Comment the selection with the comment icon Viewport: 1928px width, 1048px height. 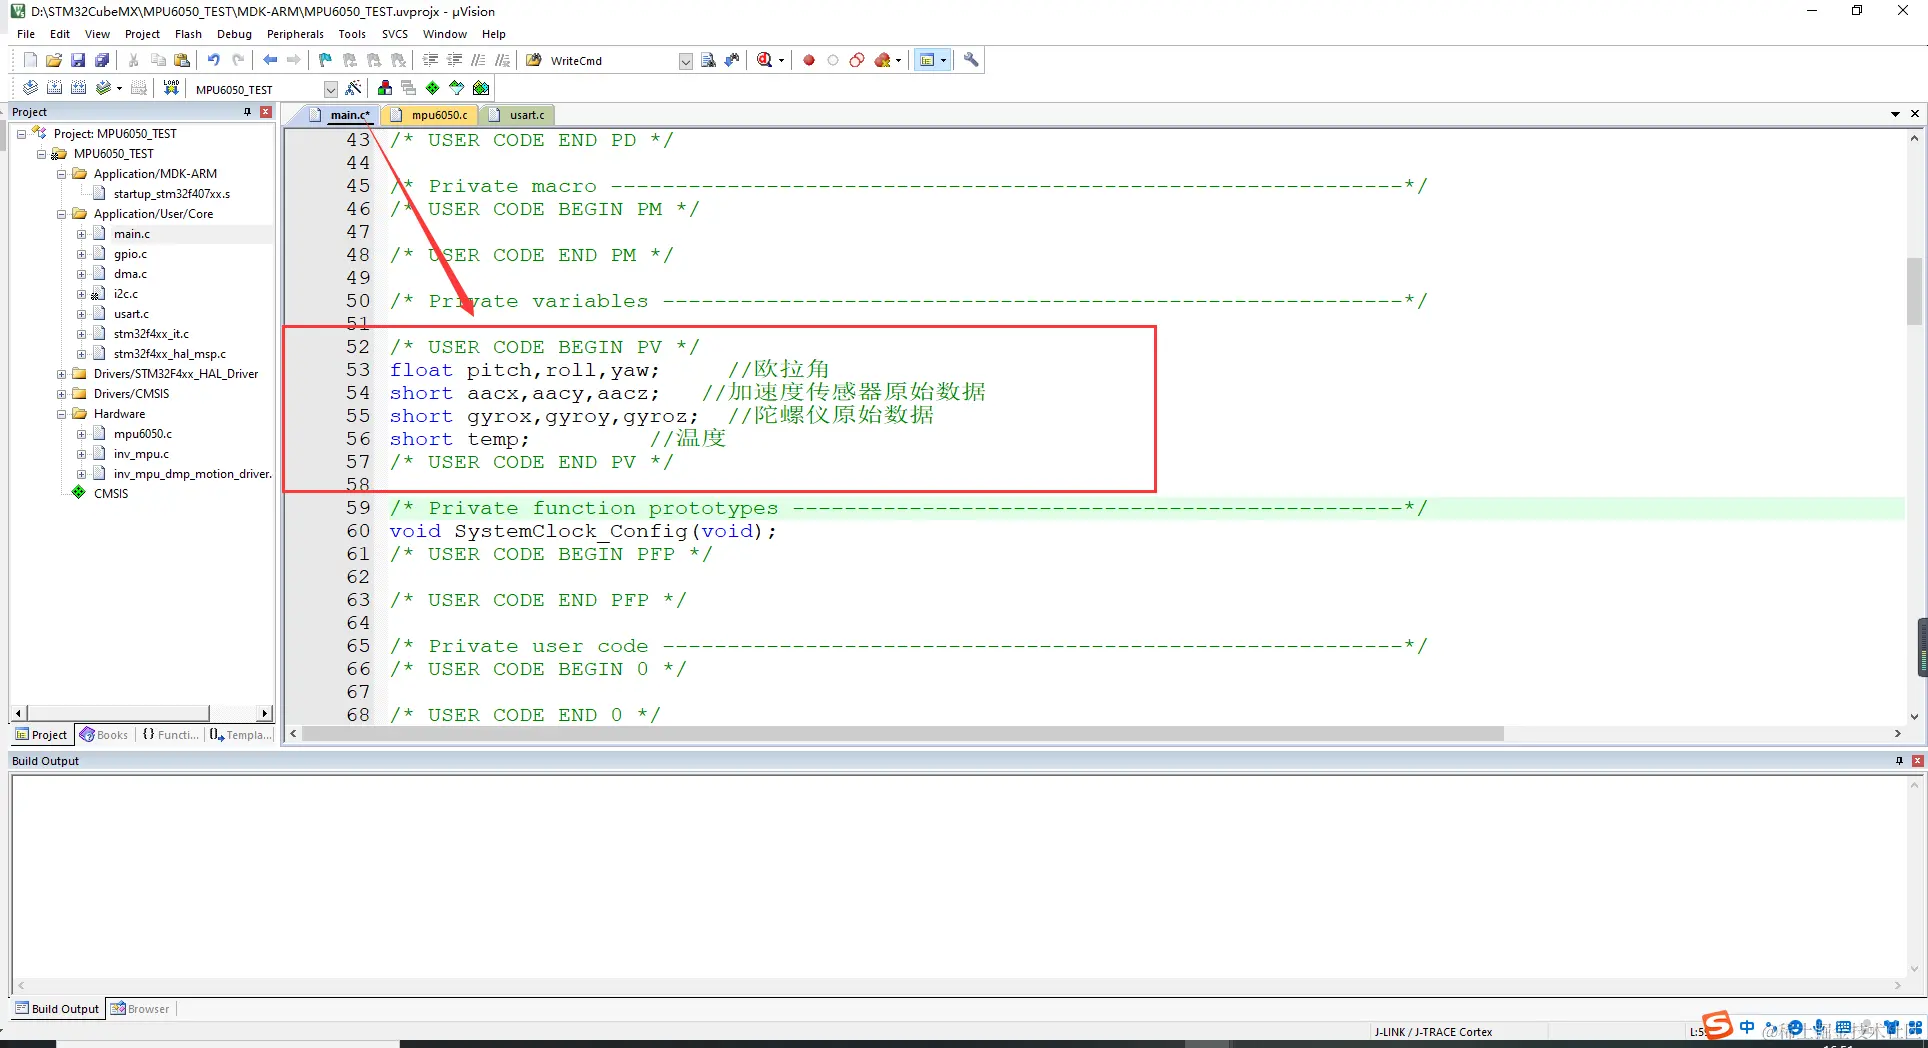tap(479, 60)
